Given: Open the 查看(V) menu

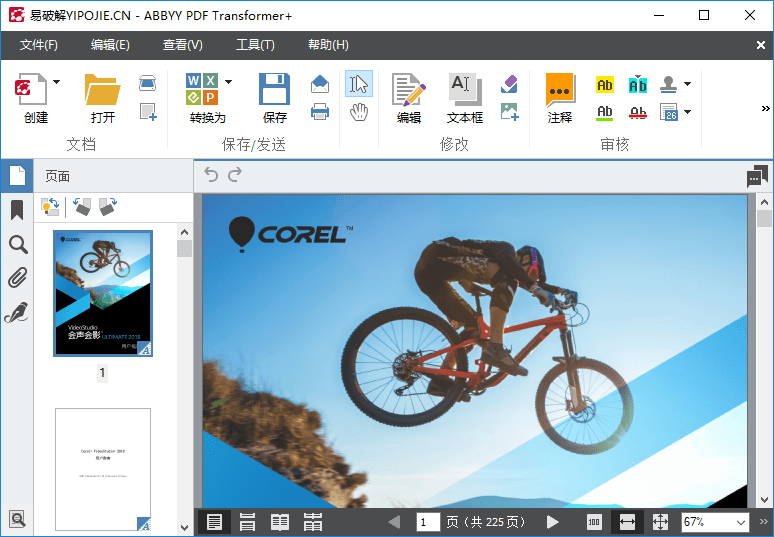Looking at the screenshot, I should tap(183, 45).
